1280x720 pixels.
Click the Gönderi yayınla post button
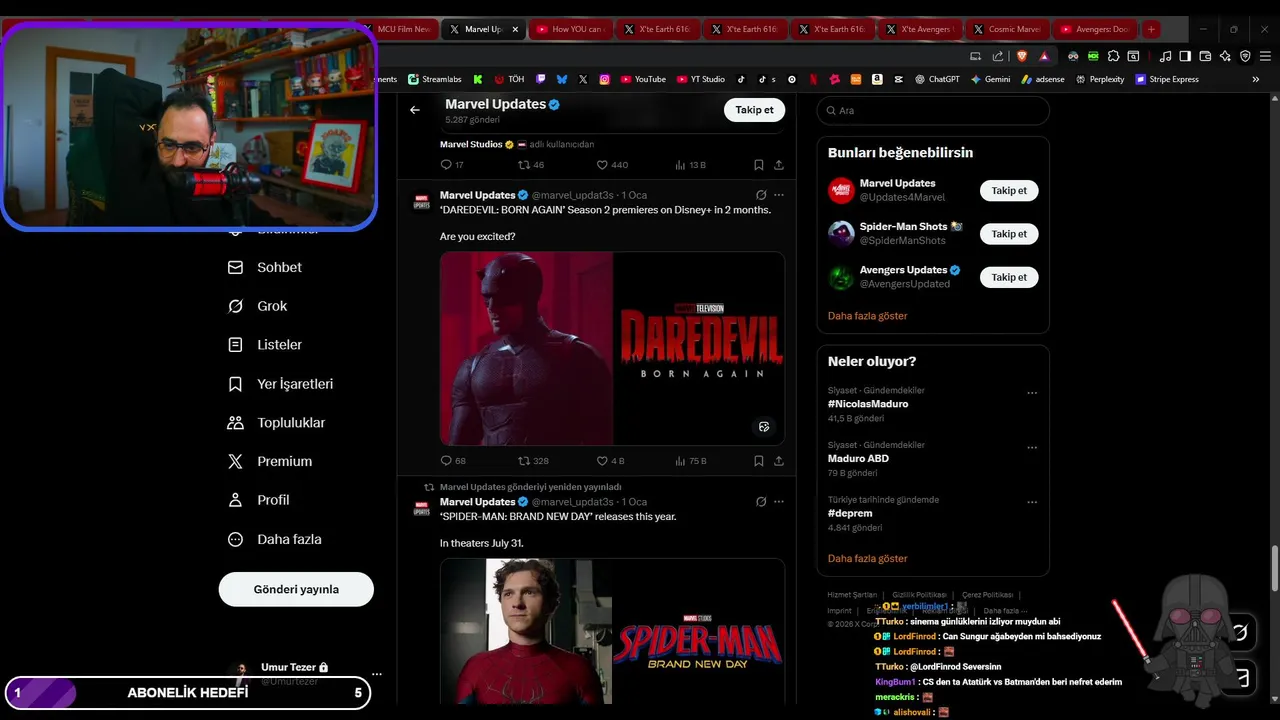[x=296, y=589]
